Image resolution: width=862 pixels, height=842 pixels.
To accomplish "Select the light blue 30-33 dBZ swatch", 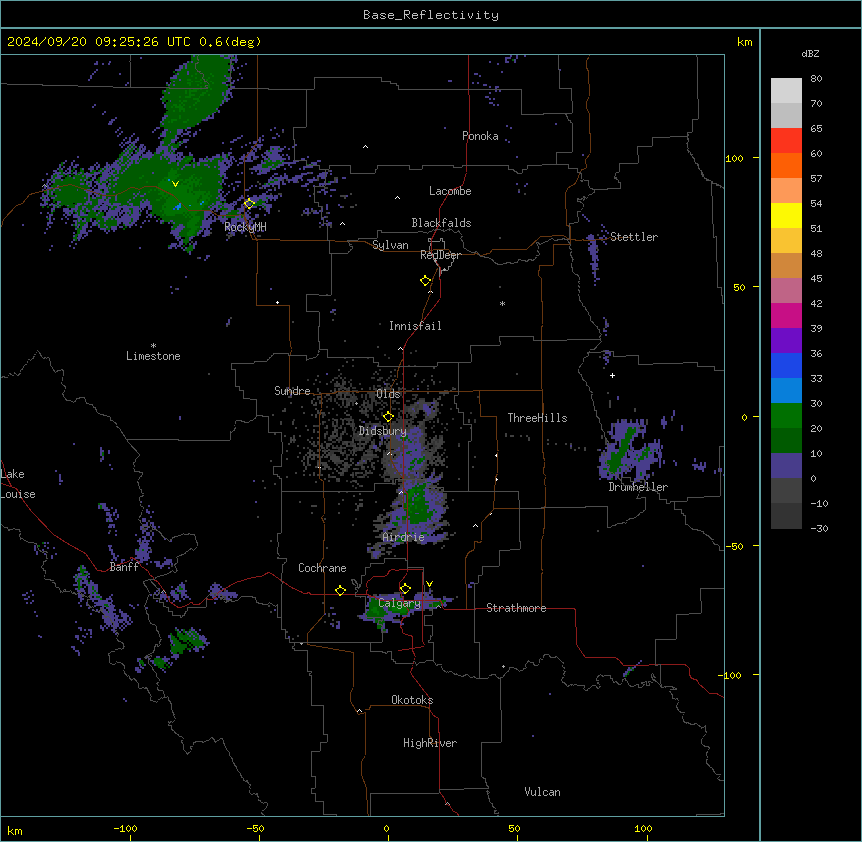I will coord(786,391).
